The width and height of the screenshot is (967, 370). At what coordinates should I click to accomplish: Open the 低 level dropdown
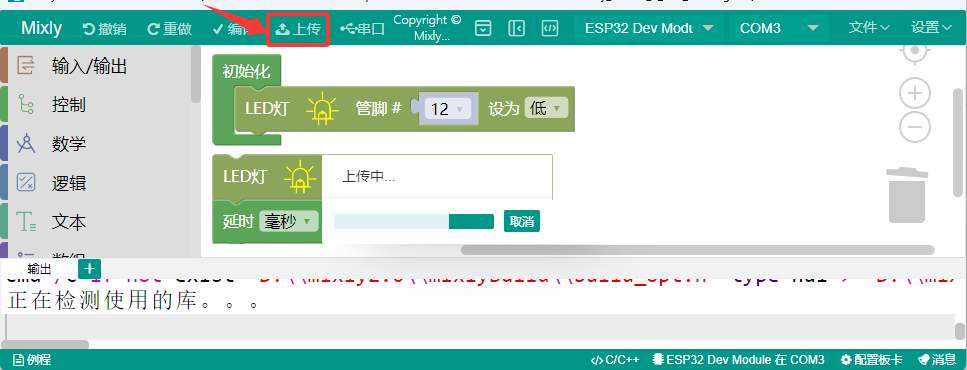pyautogui.click(x=545, y=109)
